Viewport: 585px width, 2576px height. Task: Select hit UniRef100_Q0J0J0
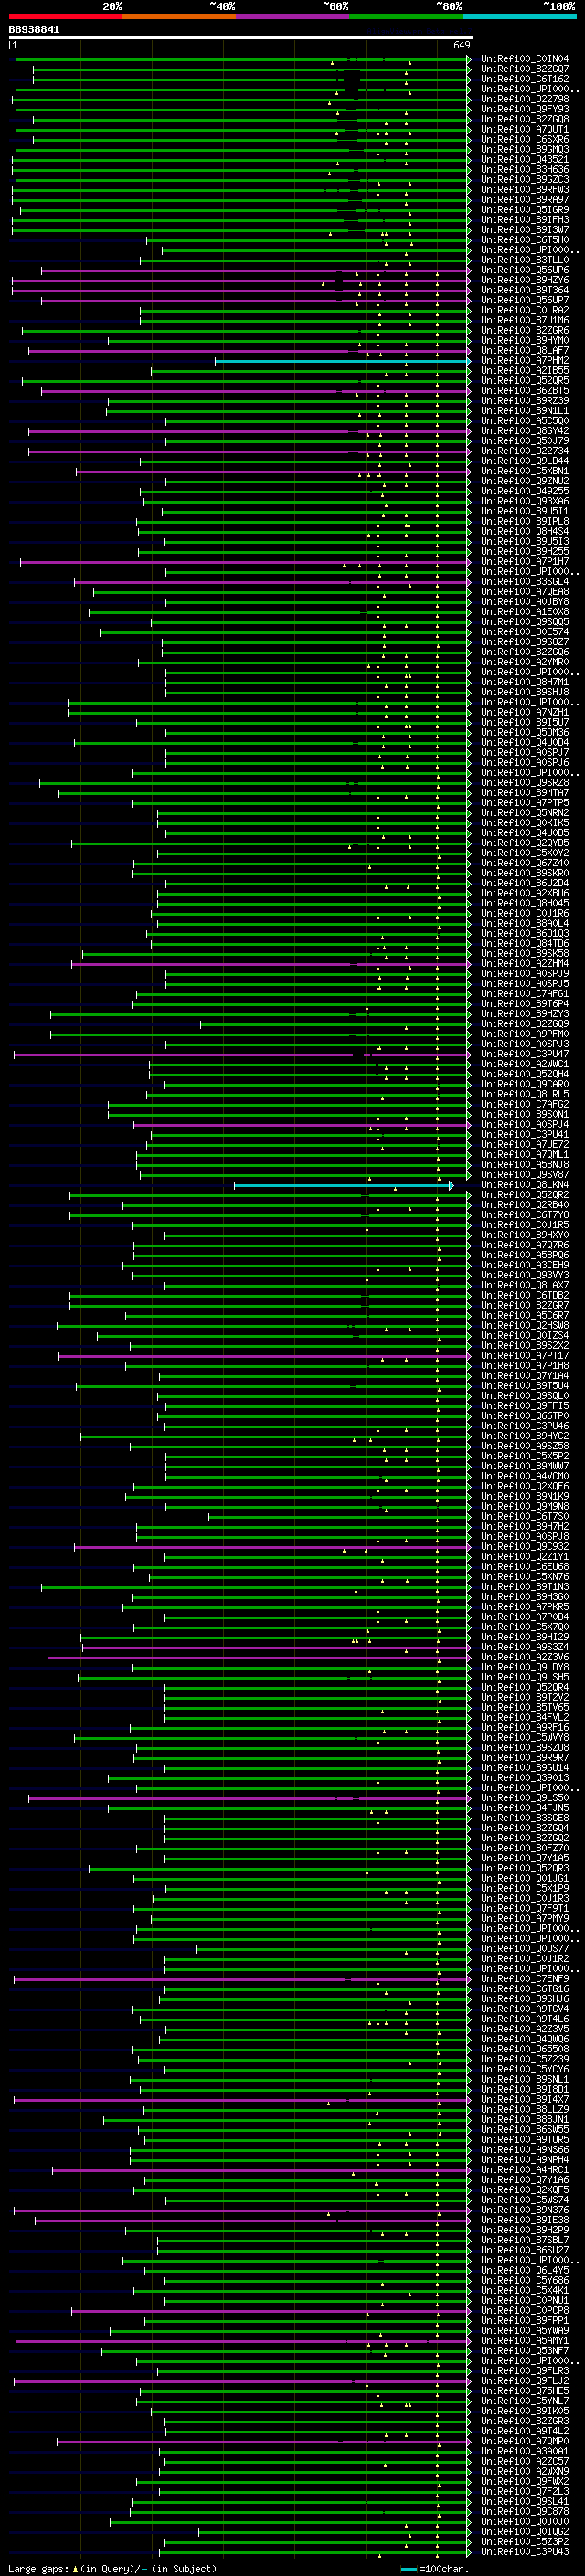(525, 2522)
